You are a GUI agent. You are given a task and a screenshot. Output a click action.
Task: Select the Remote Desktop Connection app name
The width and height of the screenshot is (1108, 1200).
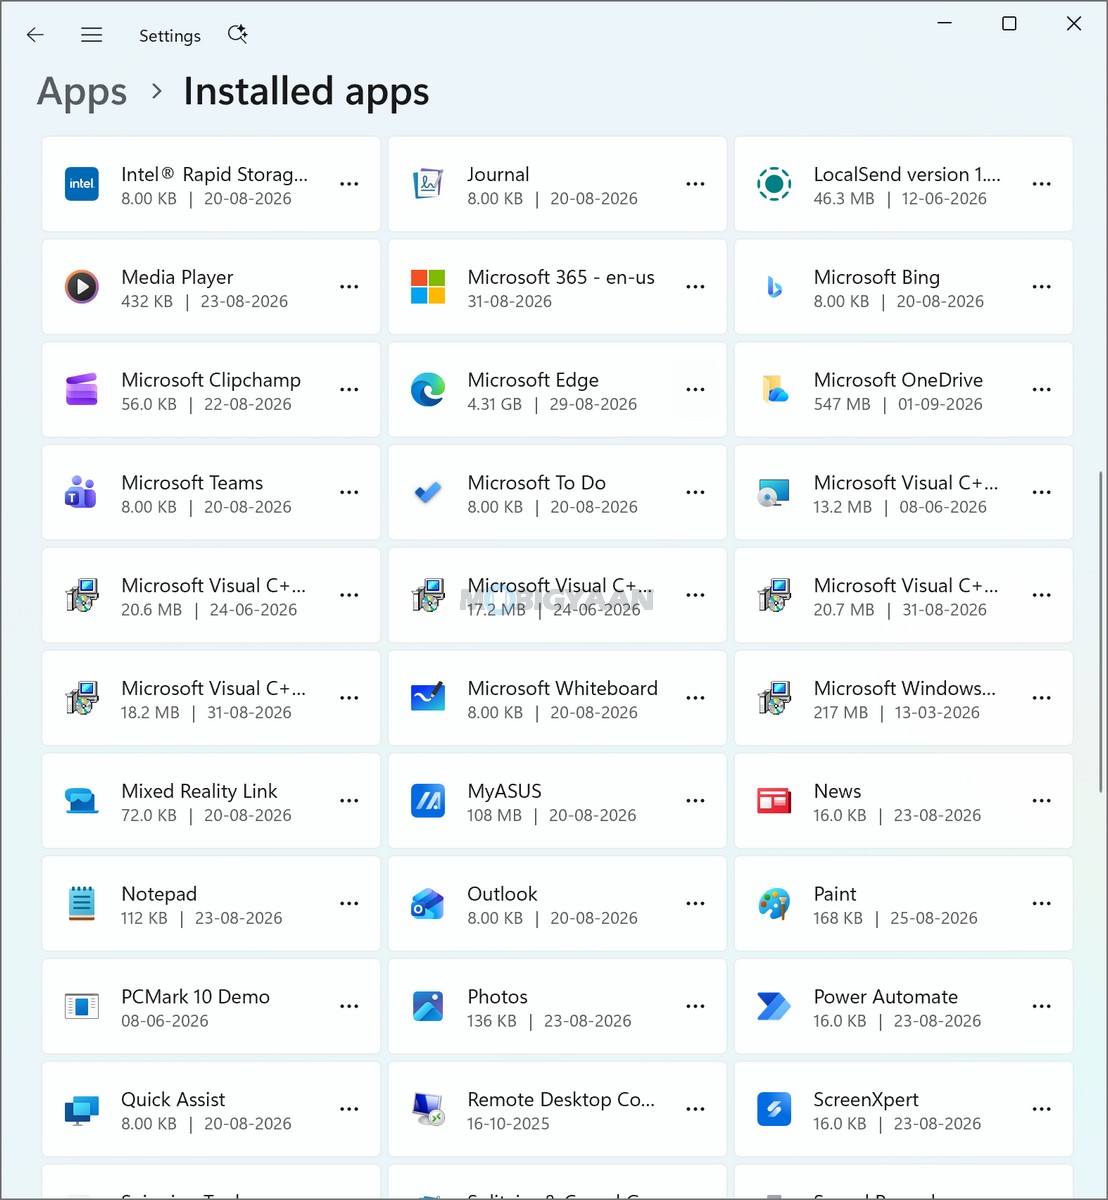pos(561,1099)
